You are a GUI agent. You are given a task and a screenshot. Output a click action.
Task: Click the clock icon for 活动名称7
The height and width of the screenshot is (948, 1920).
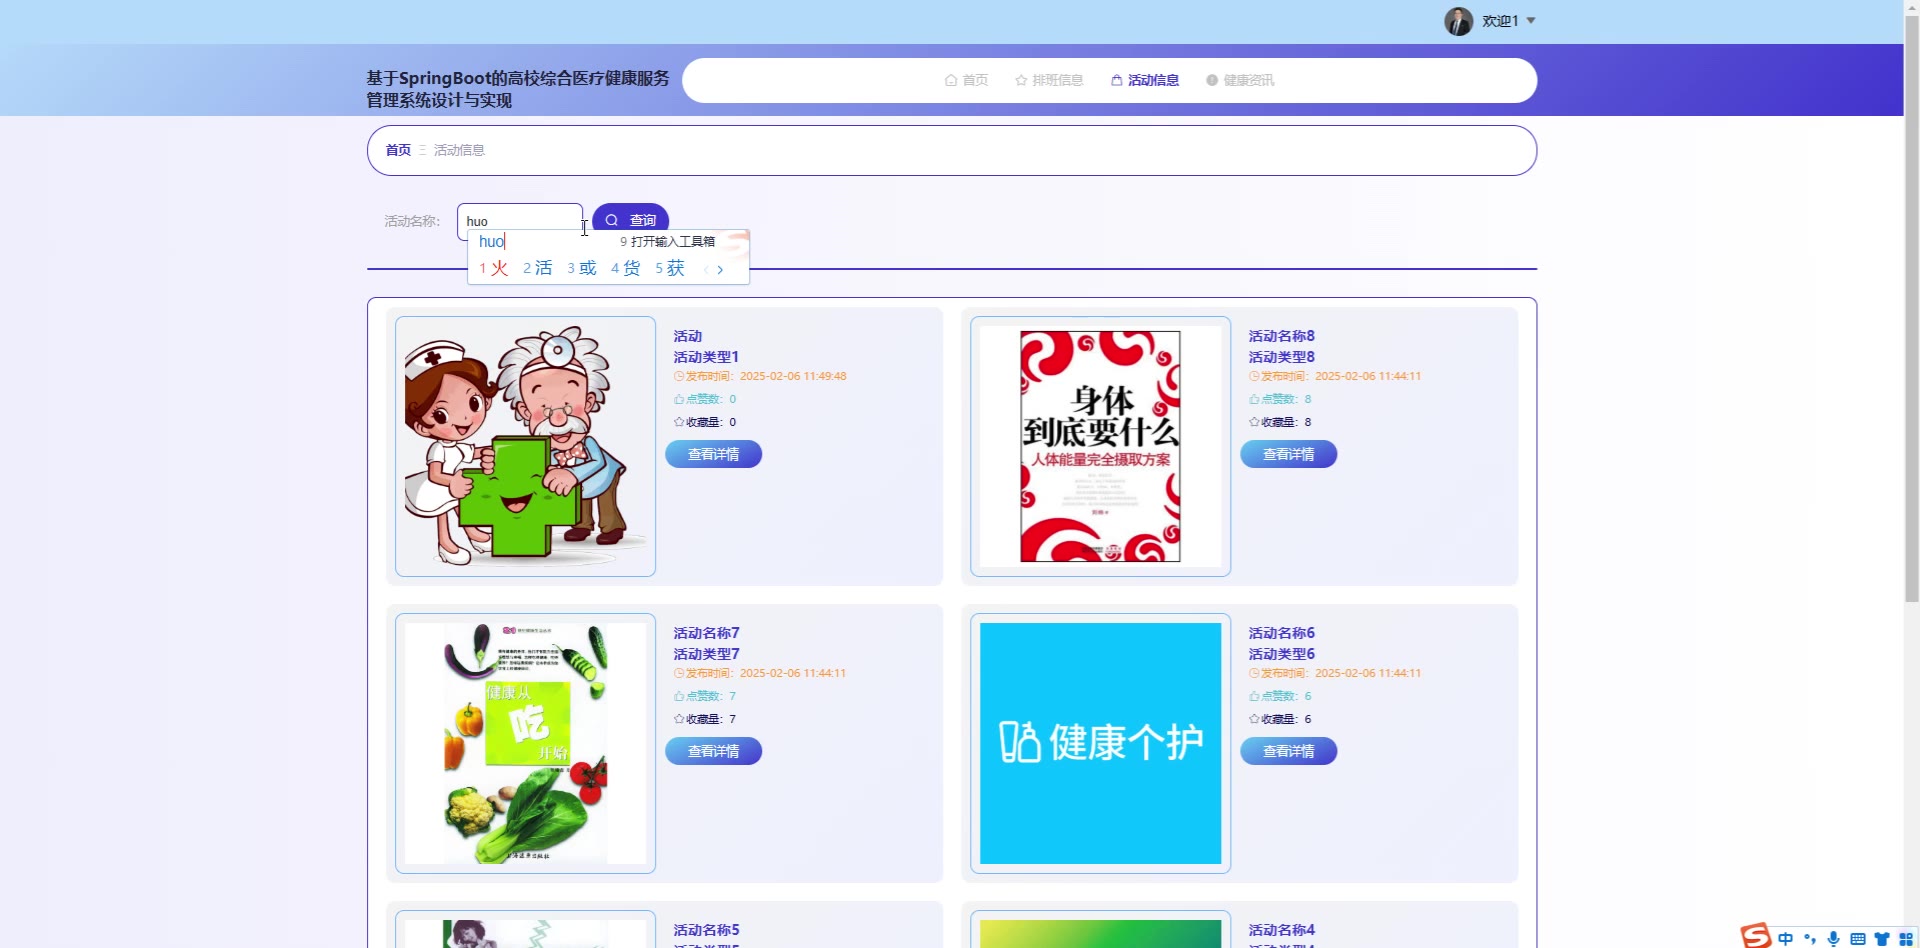(679, 673)
